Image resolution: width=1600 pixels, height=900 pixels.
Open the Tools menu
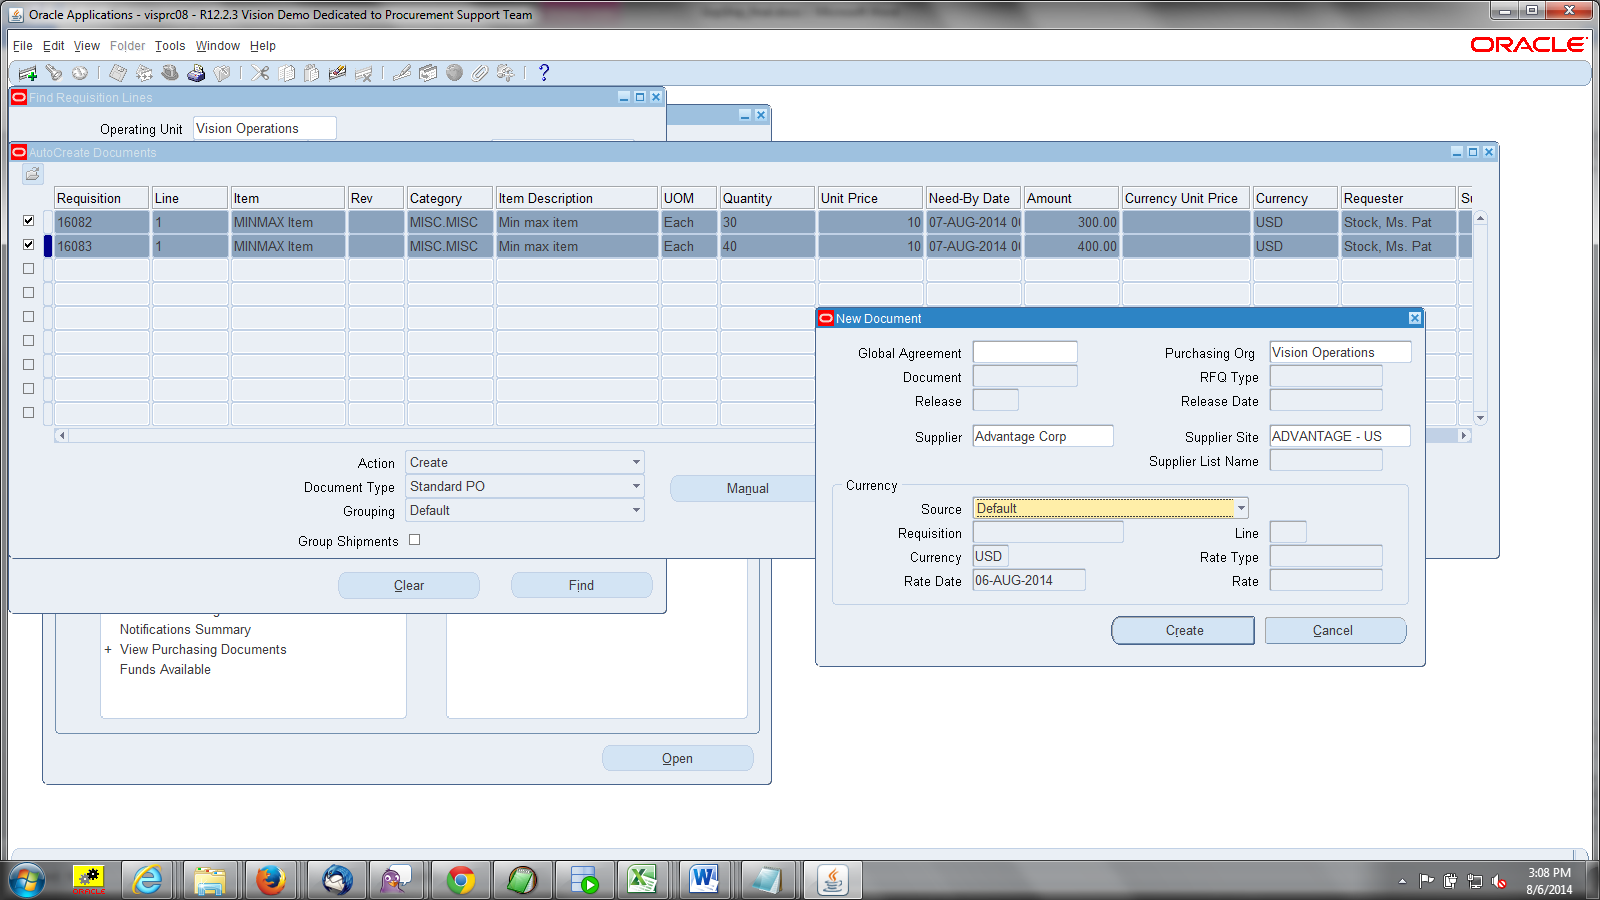point(170,46)
